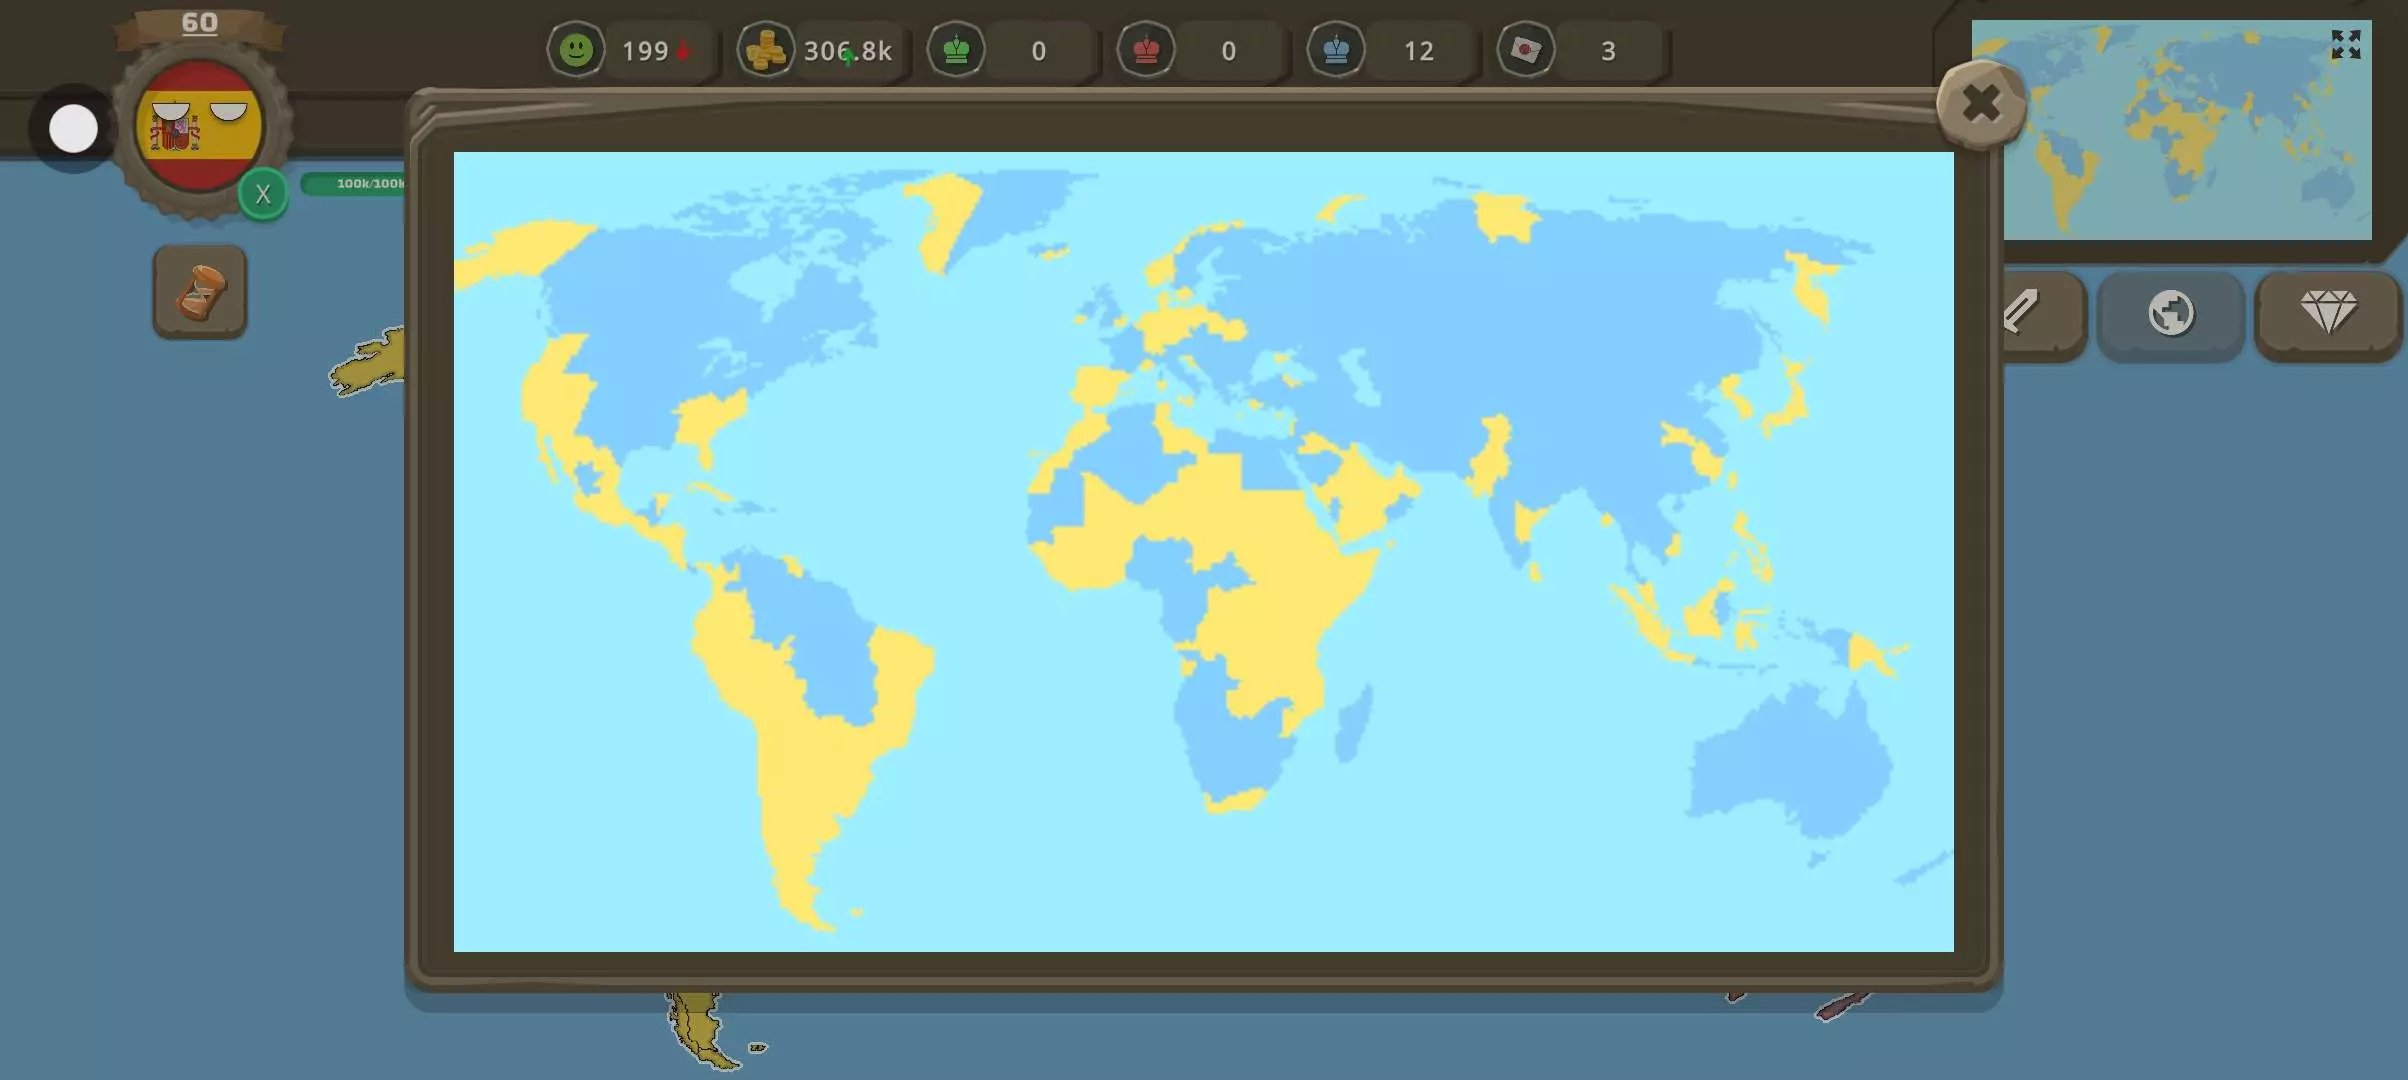Screen dimensions: 2408x1080
Task: Click the green crown icon
Action: point(956,50)
